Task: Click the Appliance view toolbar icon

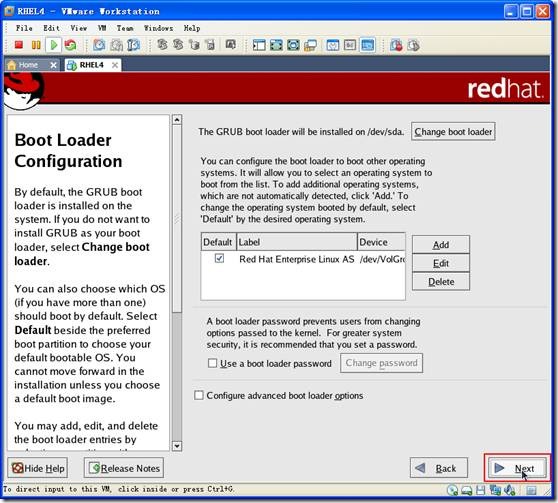Action: coord(350,45)
